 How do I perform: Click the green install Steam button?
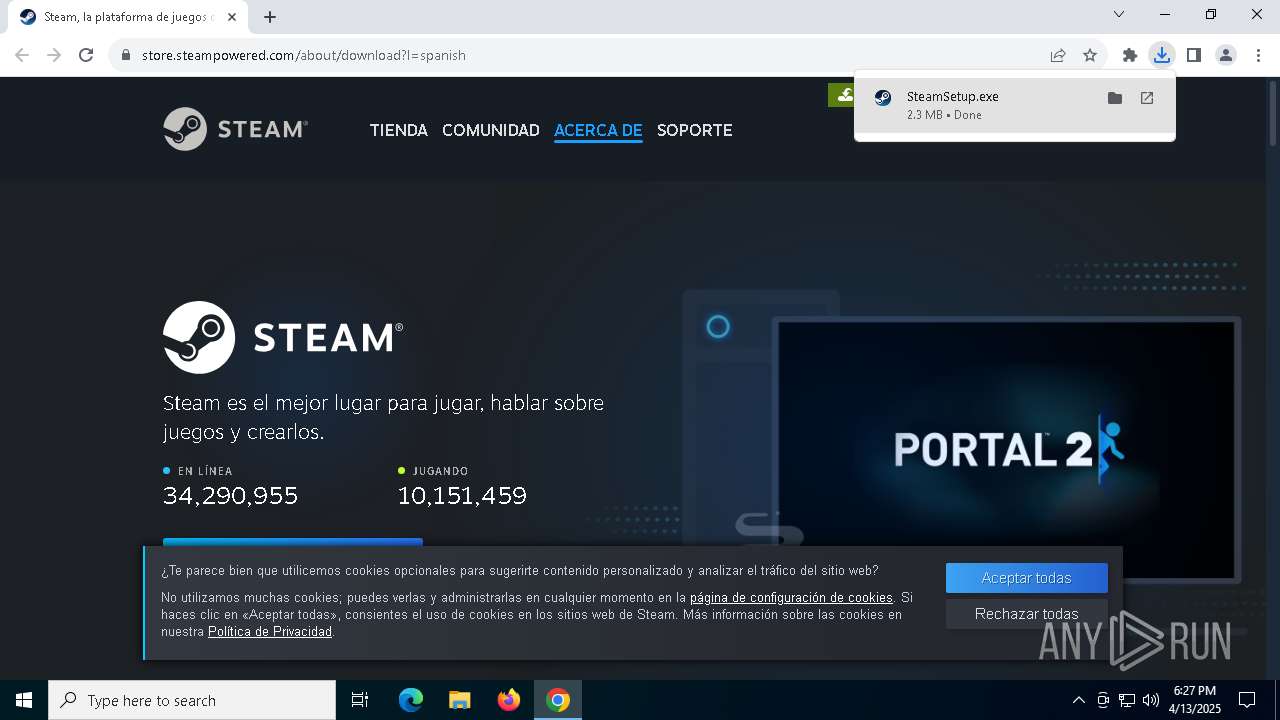point(842,95)
